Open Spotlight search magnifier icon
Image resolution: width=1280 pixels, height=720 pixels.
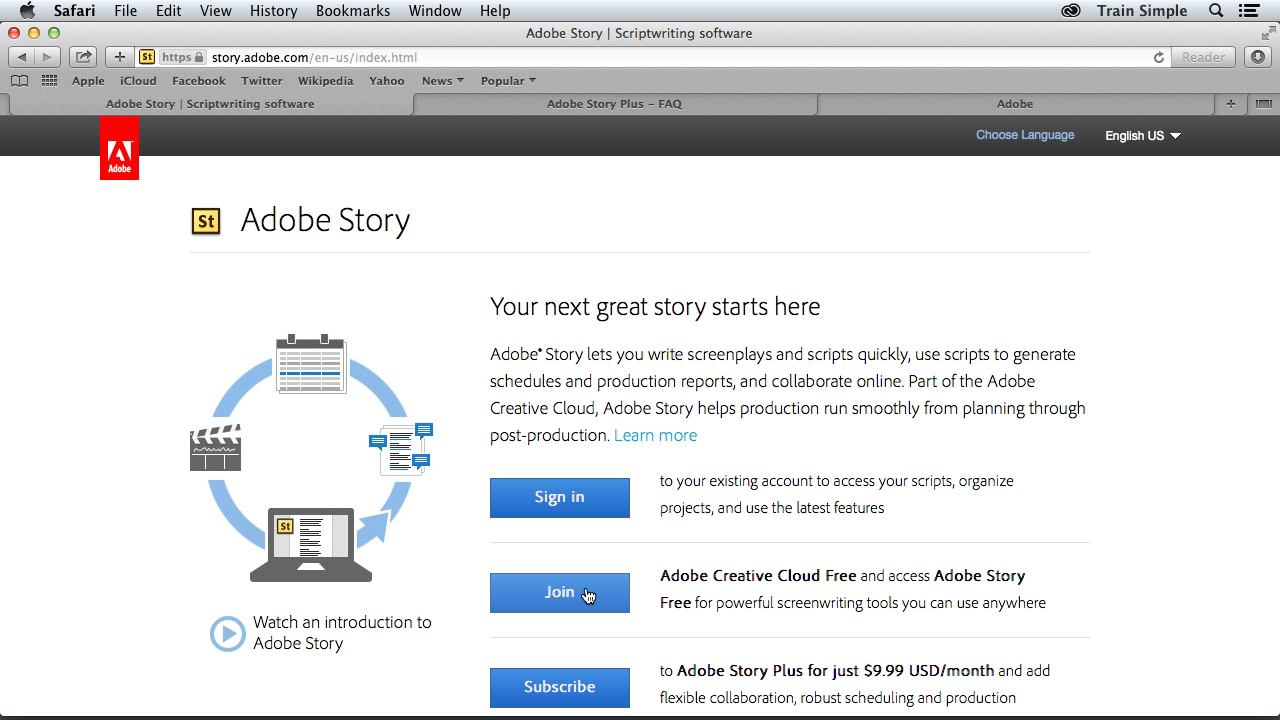1216,11
